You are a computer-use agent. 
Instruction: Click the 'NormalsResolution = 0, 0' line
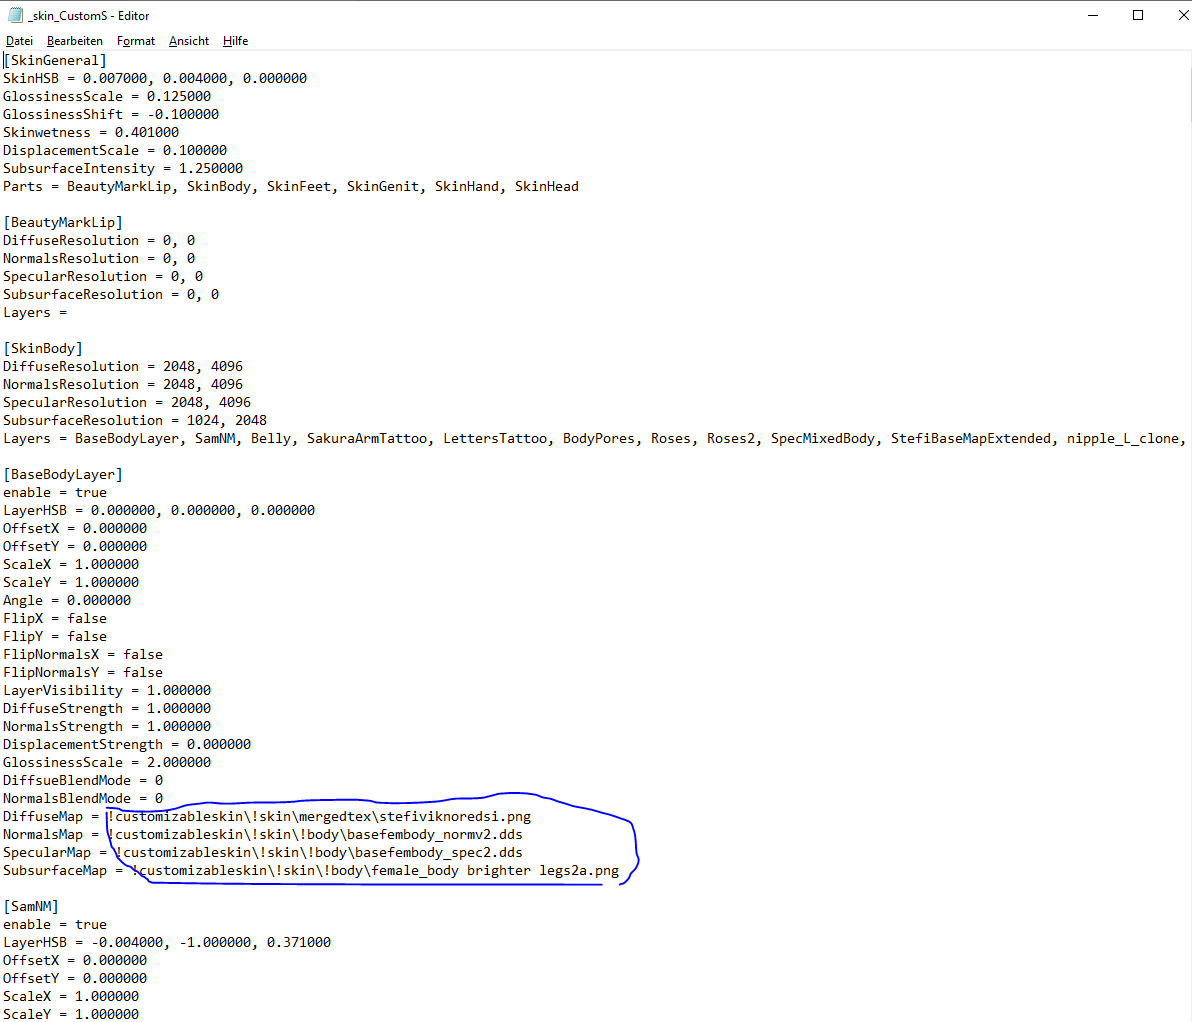[x=99, y=259]
